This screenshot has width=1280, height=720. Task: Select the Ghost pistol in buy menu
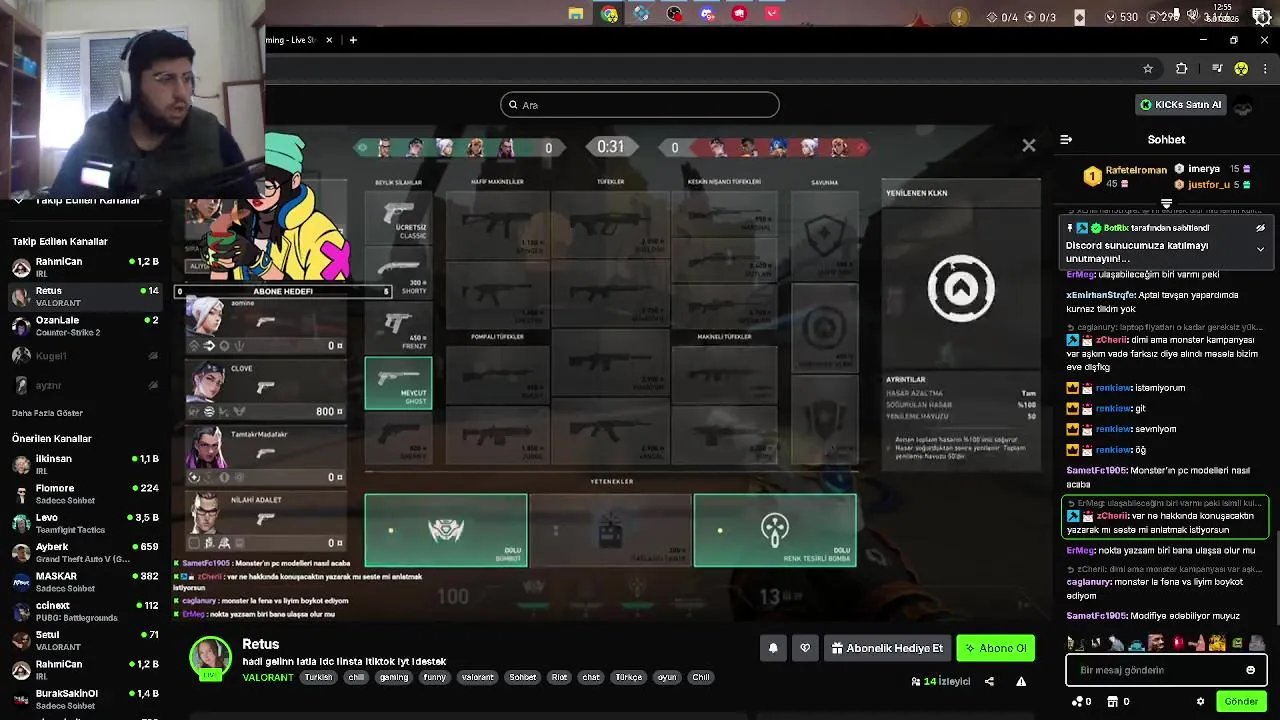399,383
